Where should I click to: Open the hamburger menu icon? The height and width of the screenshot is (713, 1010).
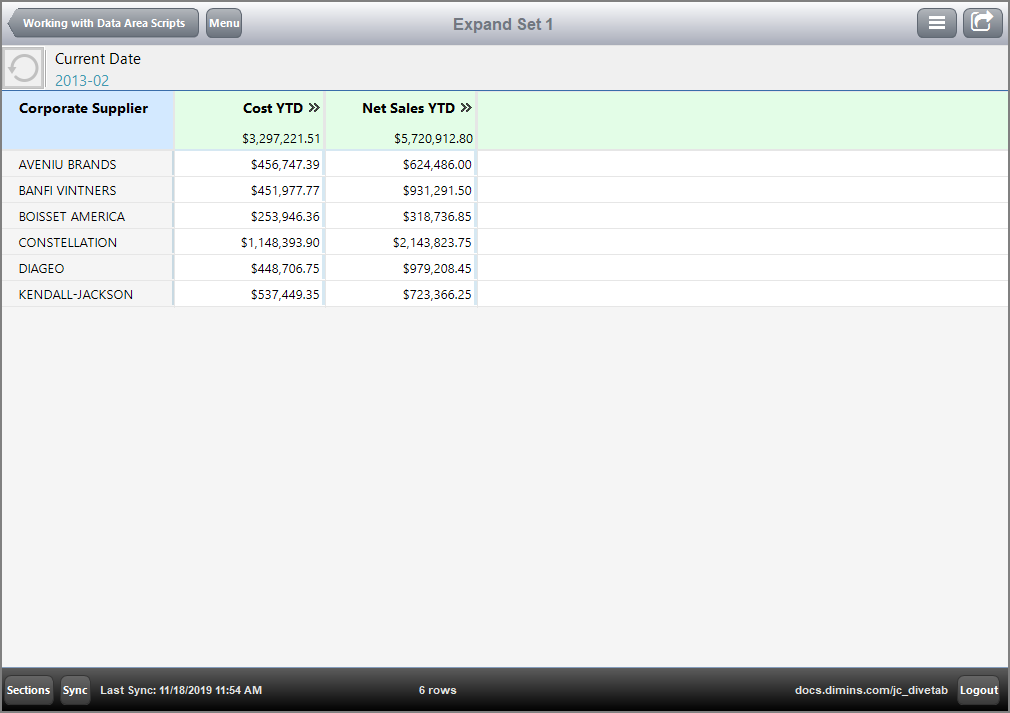click(937, 22)
